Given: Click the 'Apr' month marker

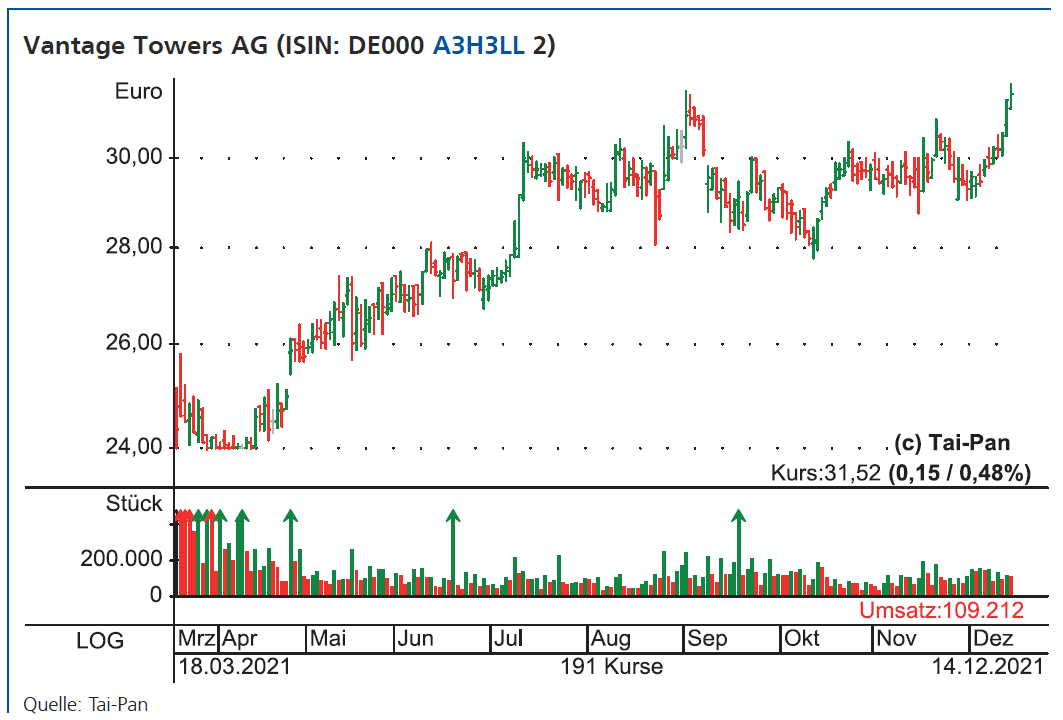Looking at the screenshot, I should coord(239,639).
